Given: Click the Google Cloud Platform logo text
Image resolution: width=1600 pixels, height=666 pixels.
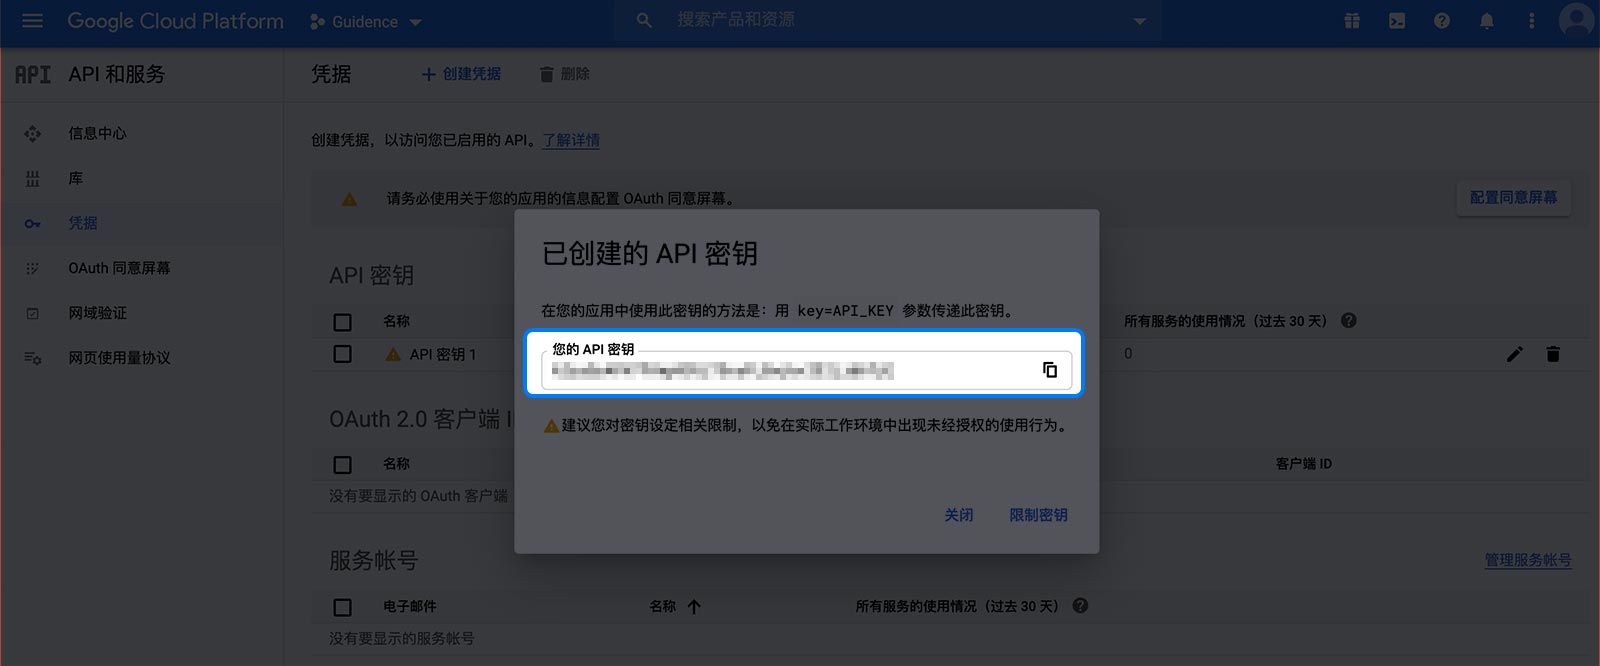Looking at the screenshot, I should [175, 21].
